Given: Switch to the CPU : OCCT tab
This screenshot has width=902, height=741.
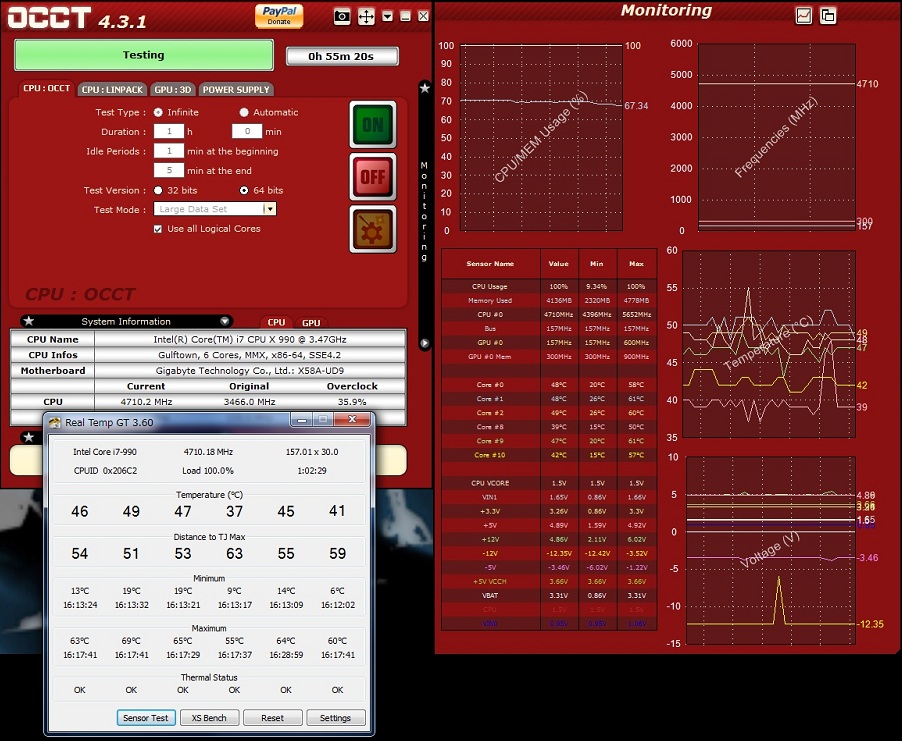Looking at the screenshot, I should click(x=47, y=88).
